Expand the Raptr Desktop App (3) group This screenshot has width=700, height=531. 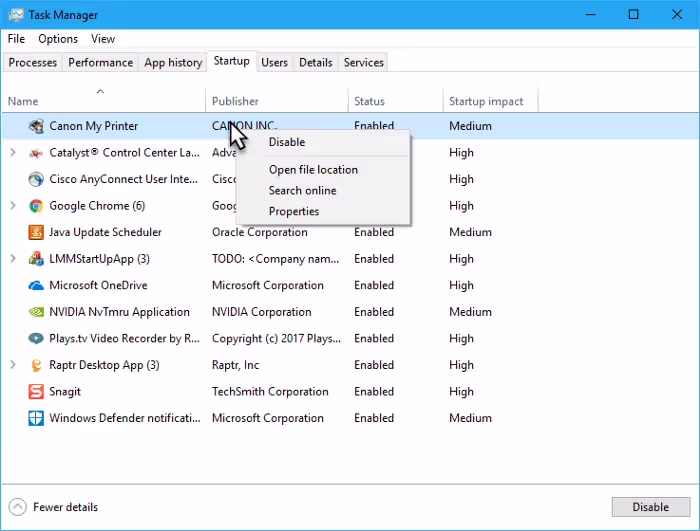pyautogui.click(x=13, y=365)
